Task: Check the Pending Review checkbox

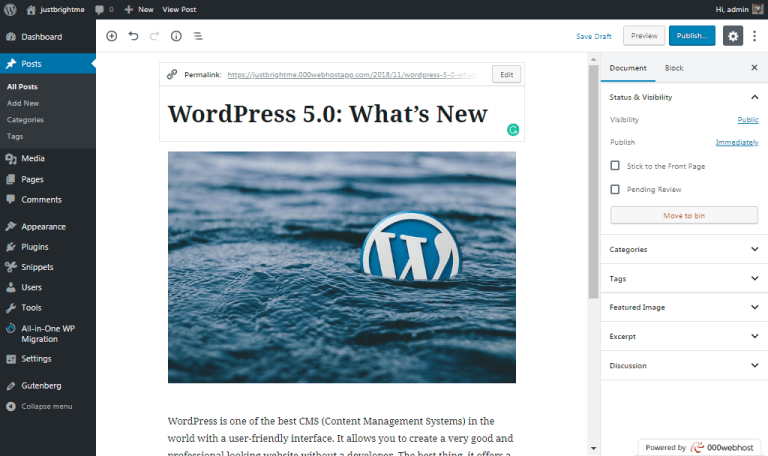Action: [615, 189]
